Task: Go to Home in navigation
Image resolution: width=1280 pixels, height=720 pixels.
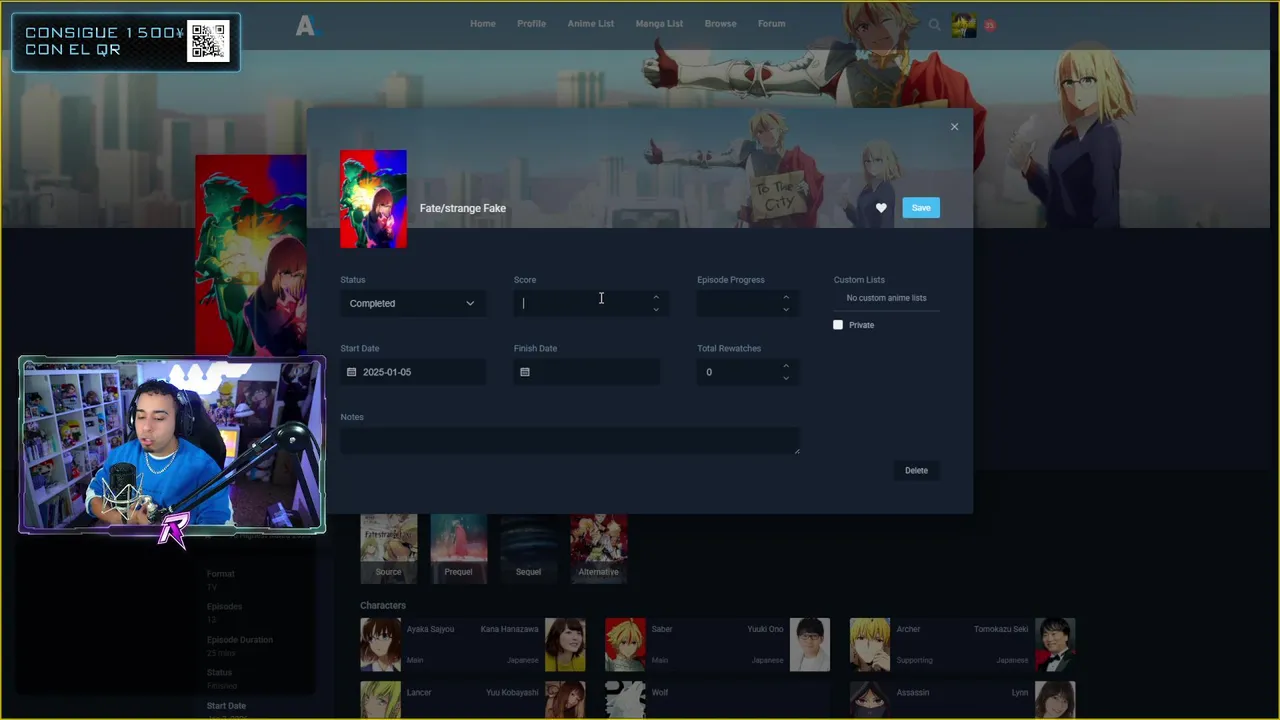Action: point(483,24)
